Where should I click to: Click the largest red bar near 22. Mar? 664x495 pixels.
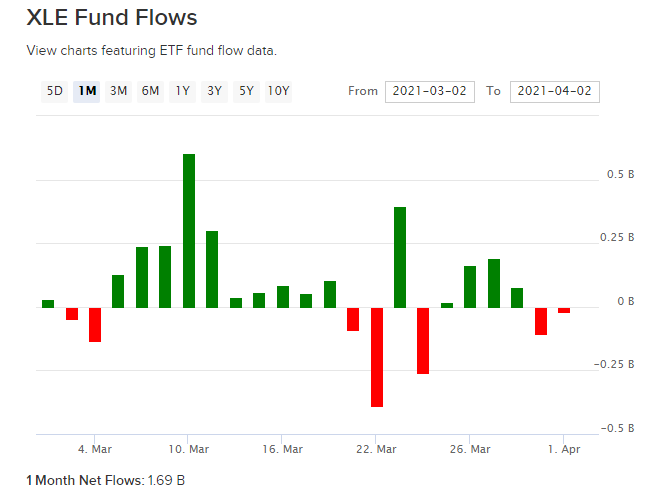click(377, 357)
